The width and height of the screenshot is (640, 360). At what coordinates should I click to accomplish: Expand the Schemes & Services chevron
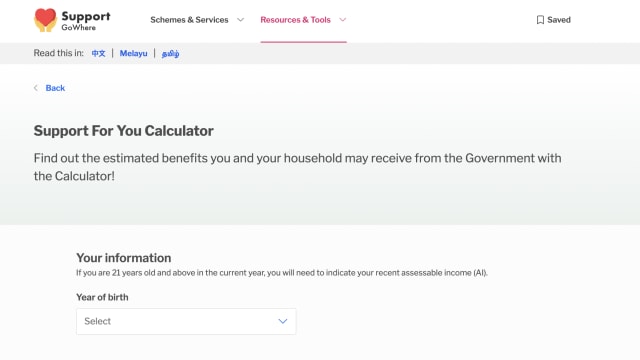tap(240, 20)
